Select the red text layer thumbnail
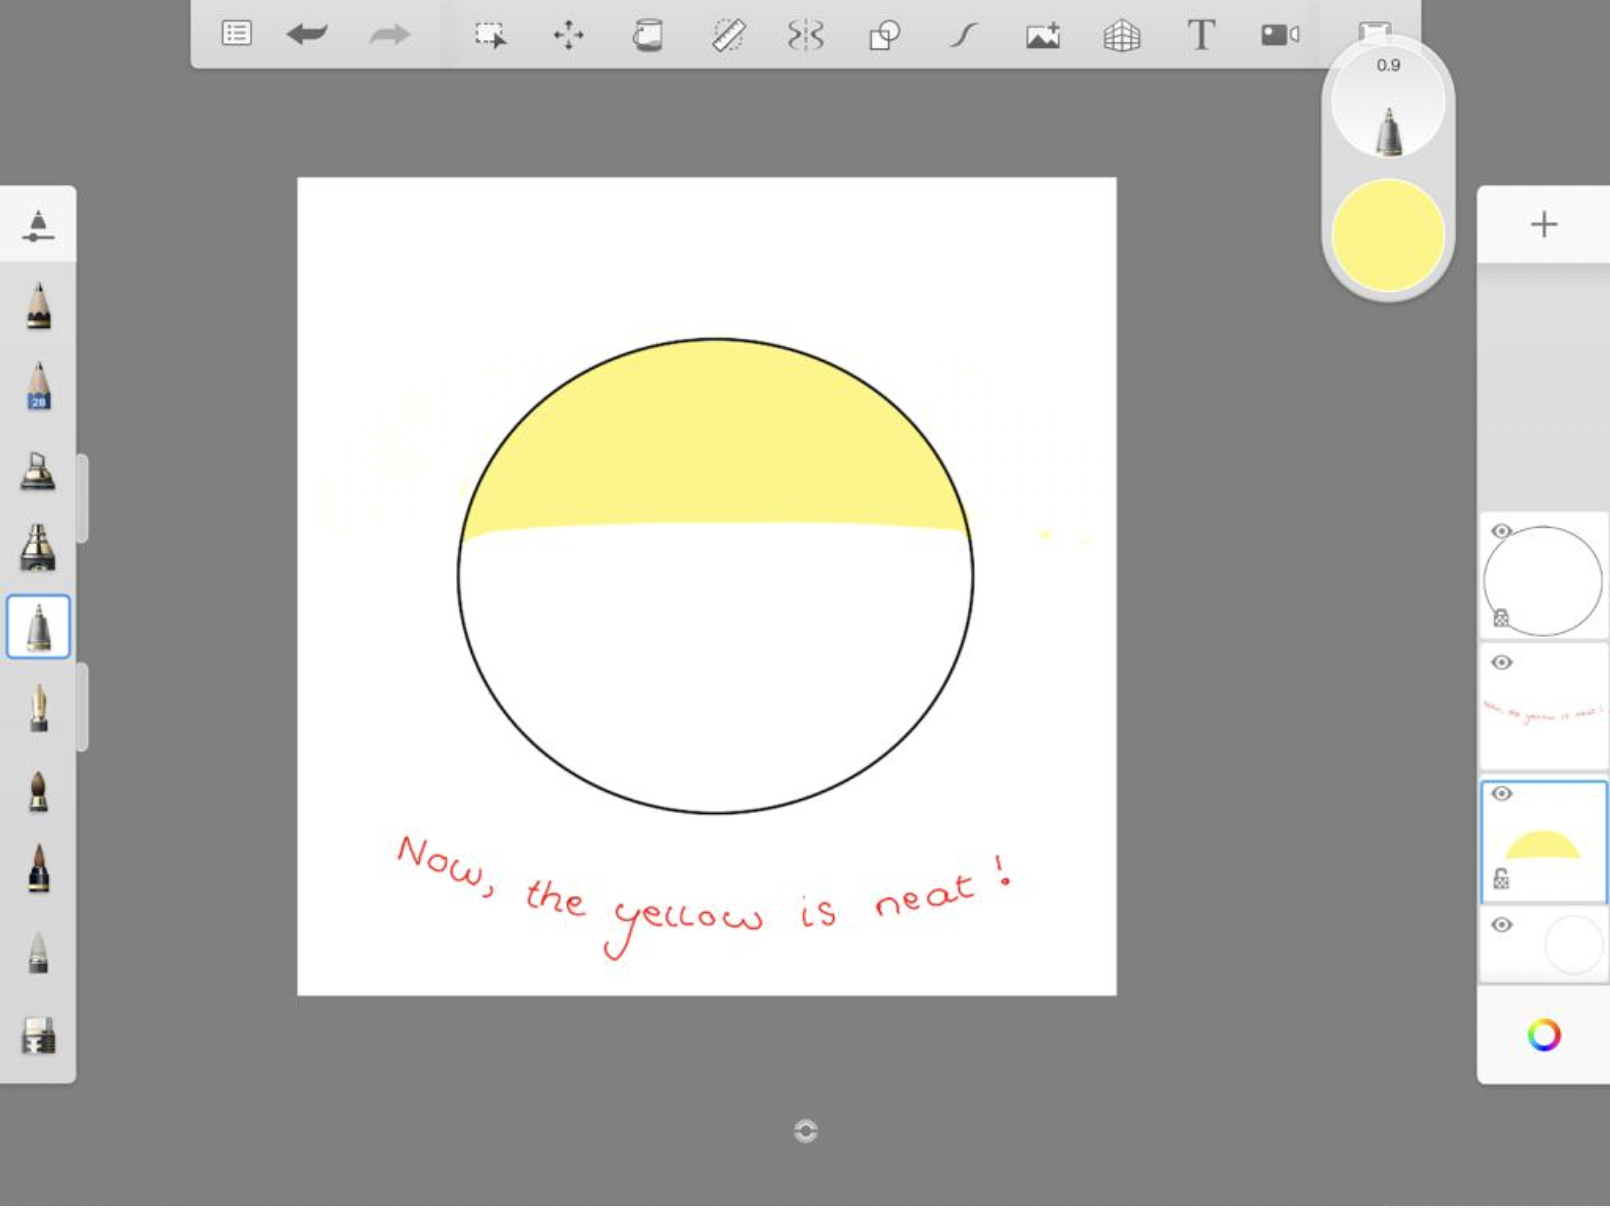Screen dimensions: 1610x1208 (x=1544, y=708)
